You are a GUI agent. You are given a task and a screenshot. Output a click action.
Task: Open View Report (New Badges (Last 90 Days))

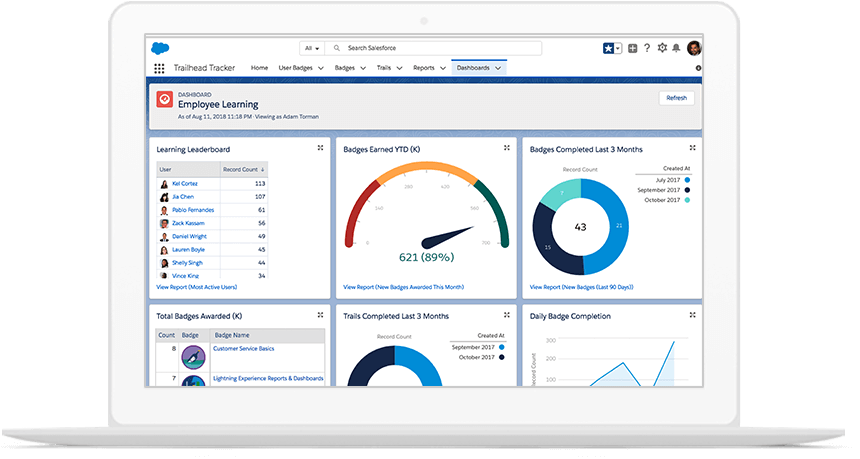581,287
